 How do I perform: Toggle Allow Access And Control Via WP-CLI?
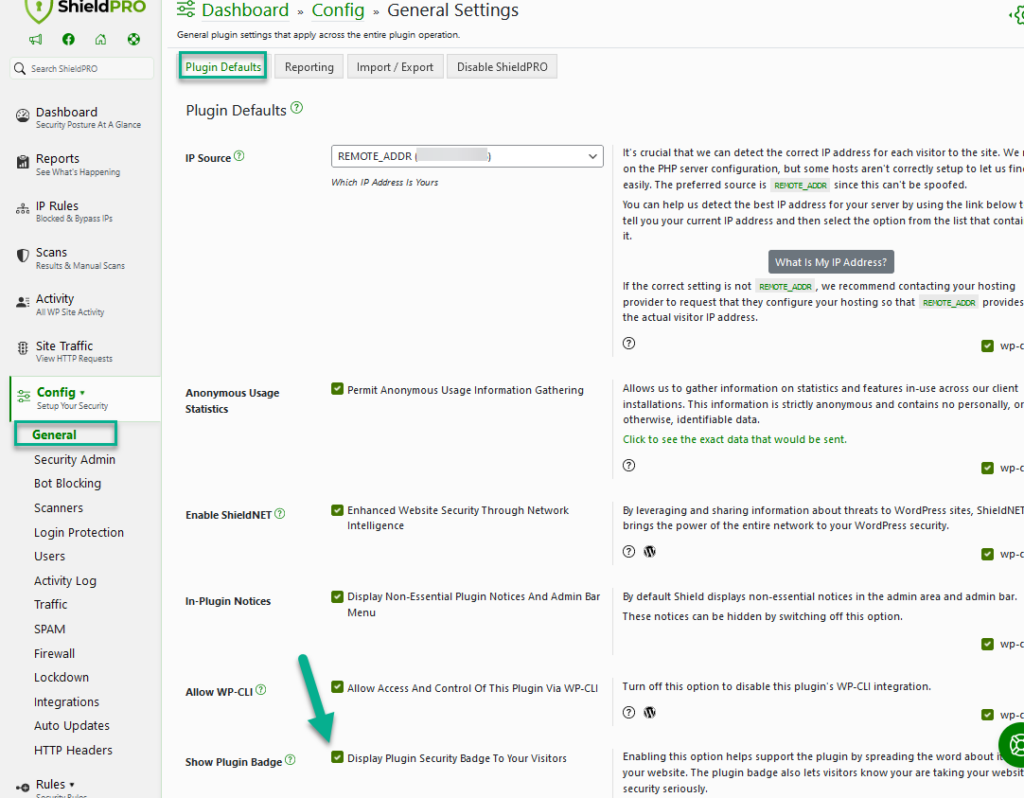337,688
